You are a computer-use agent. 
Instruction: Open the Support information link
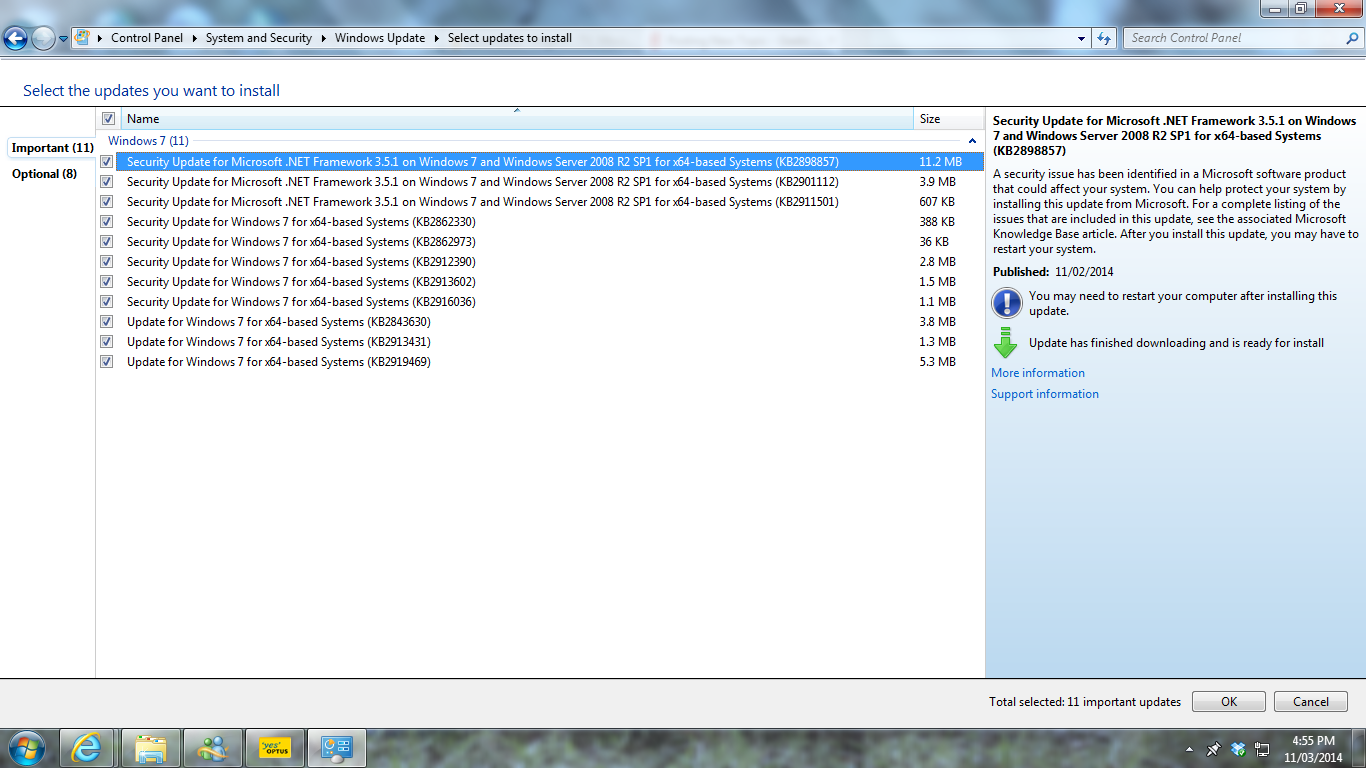[1045, 394]
